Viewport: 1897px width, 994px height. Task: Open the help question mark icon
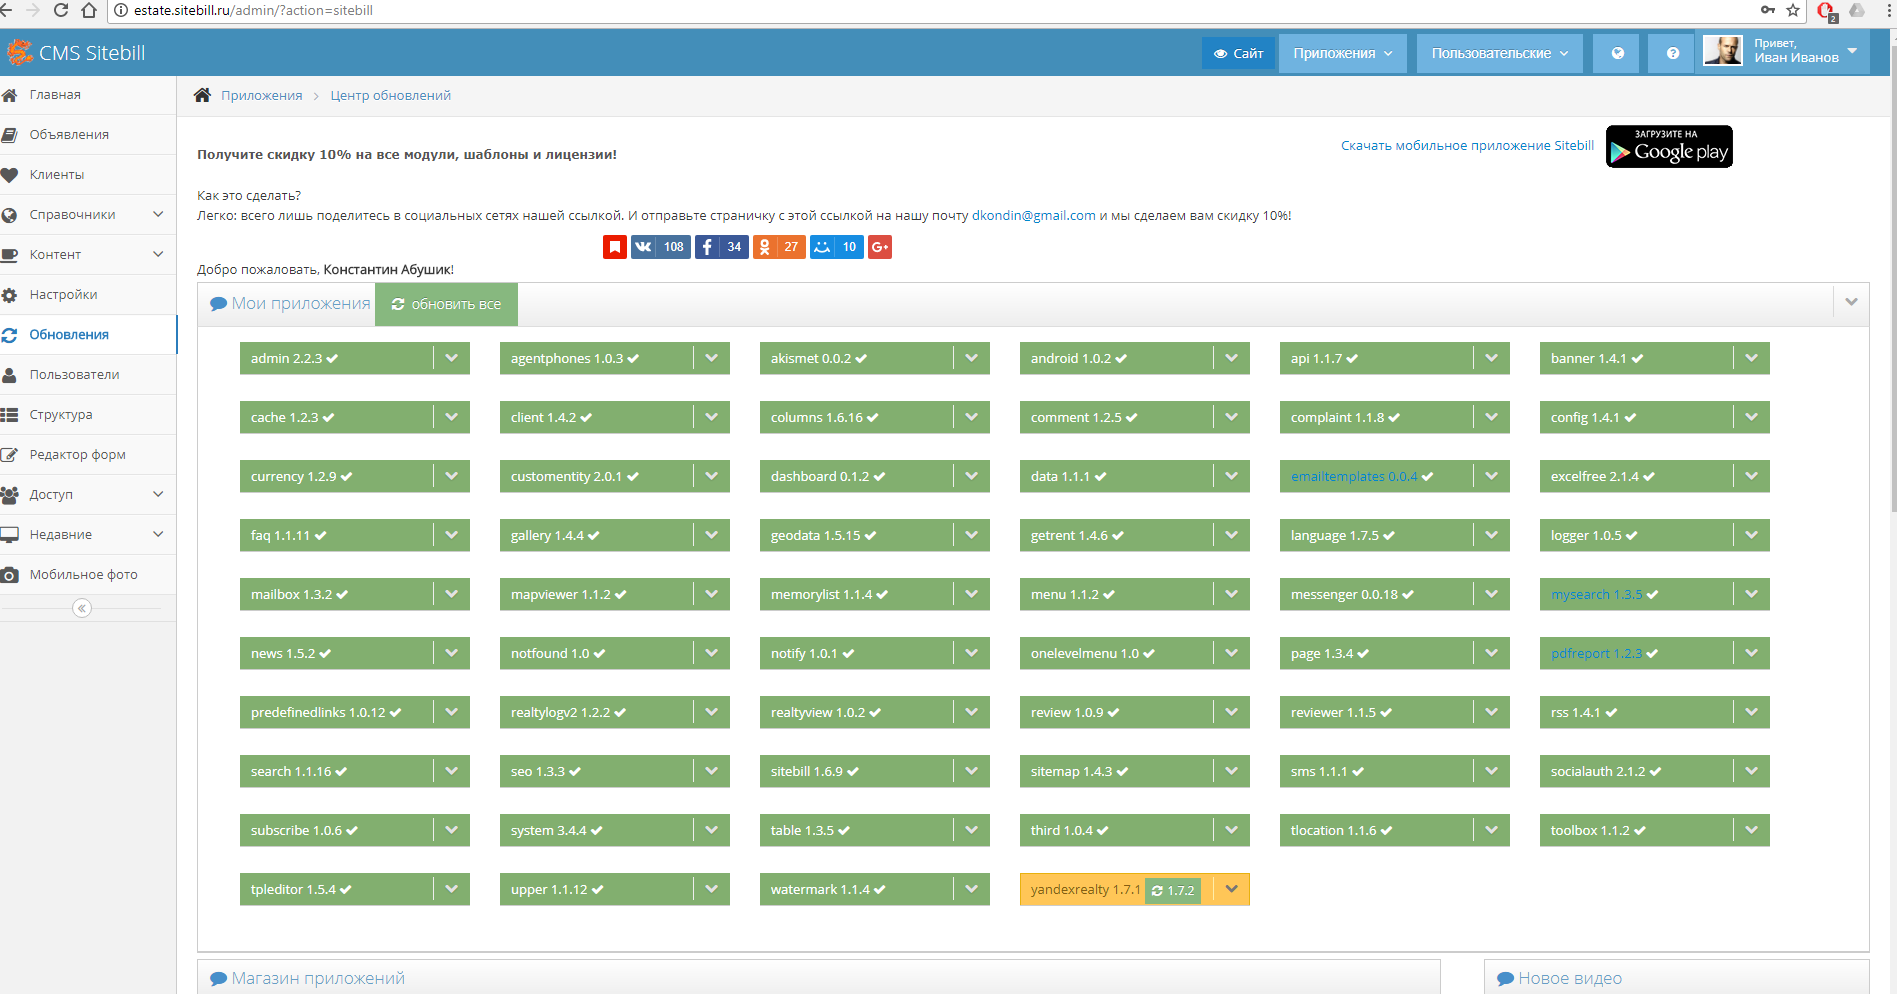click(x=1672, y=53)
